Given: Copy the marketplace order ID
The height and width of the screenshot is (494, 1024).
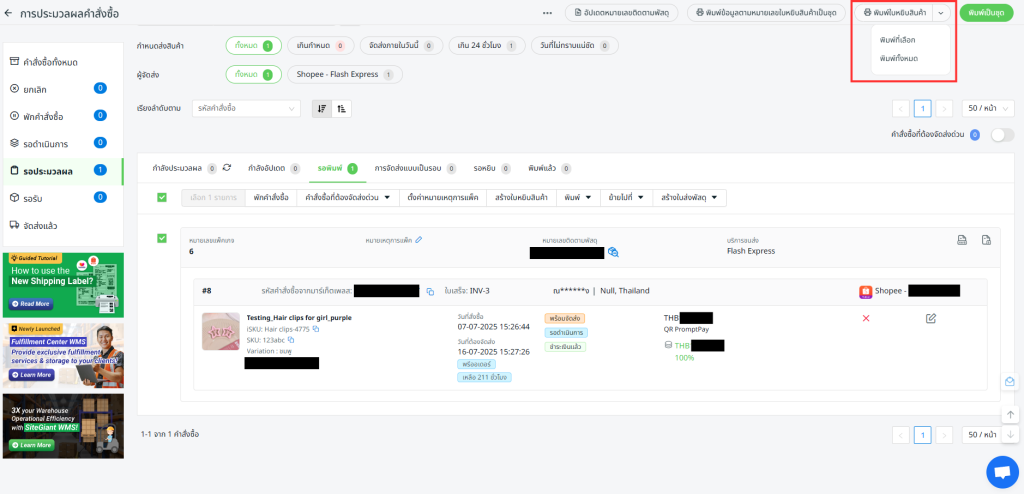Looking at the screenshot, I should (430, 291).
